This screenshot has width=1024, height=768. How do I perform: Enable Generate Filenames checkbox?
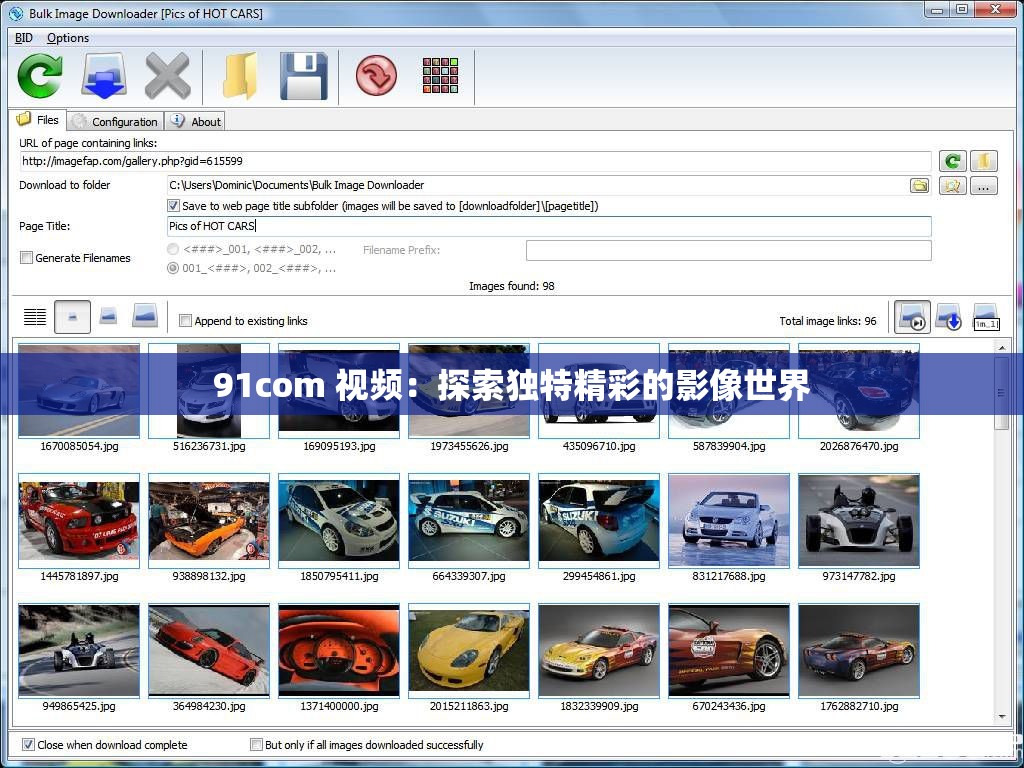point(26,258)
